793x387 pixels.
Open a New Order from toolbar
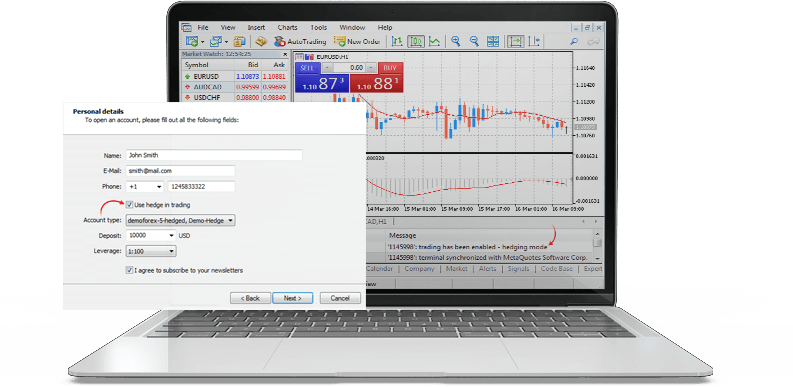click(357, 41)
